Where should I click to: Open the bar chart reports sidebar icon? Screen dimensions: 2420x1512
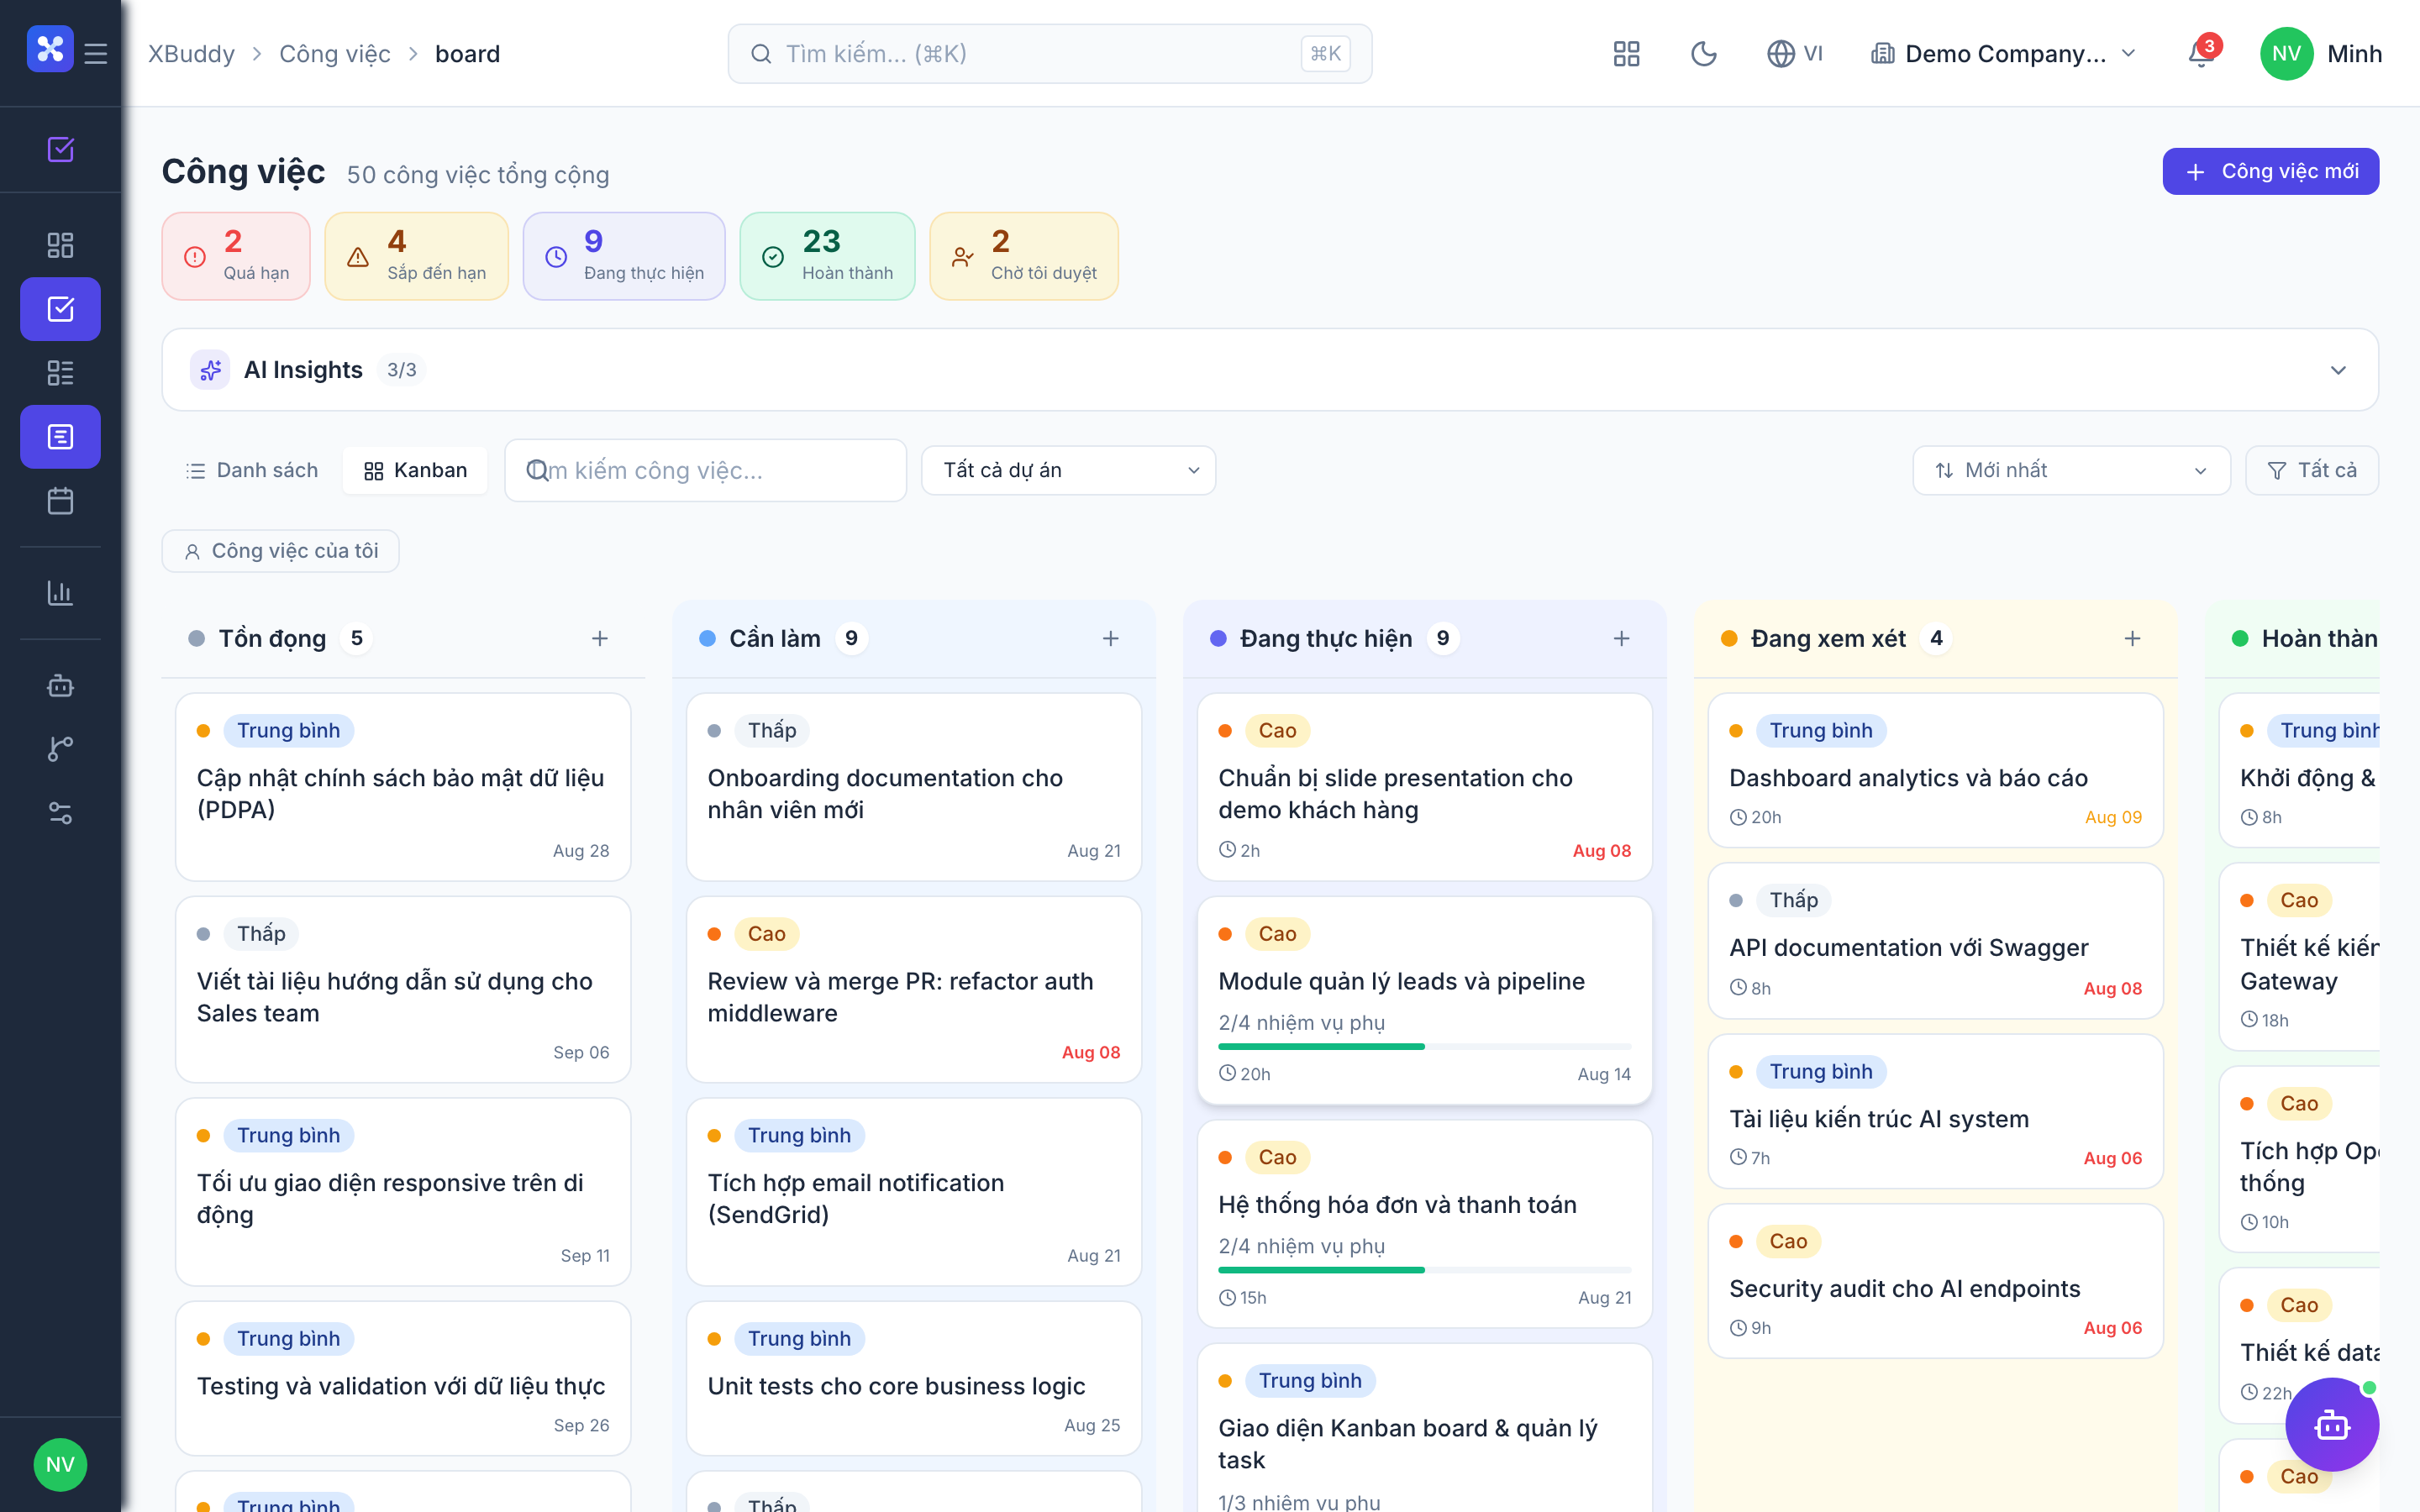tap(61, 593)
